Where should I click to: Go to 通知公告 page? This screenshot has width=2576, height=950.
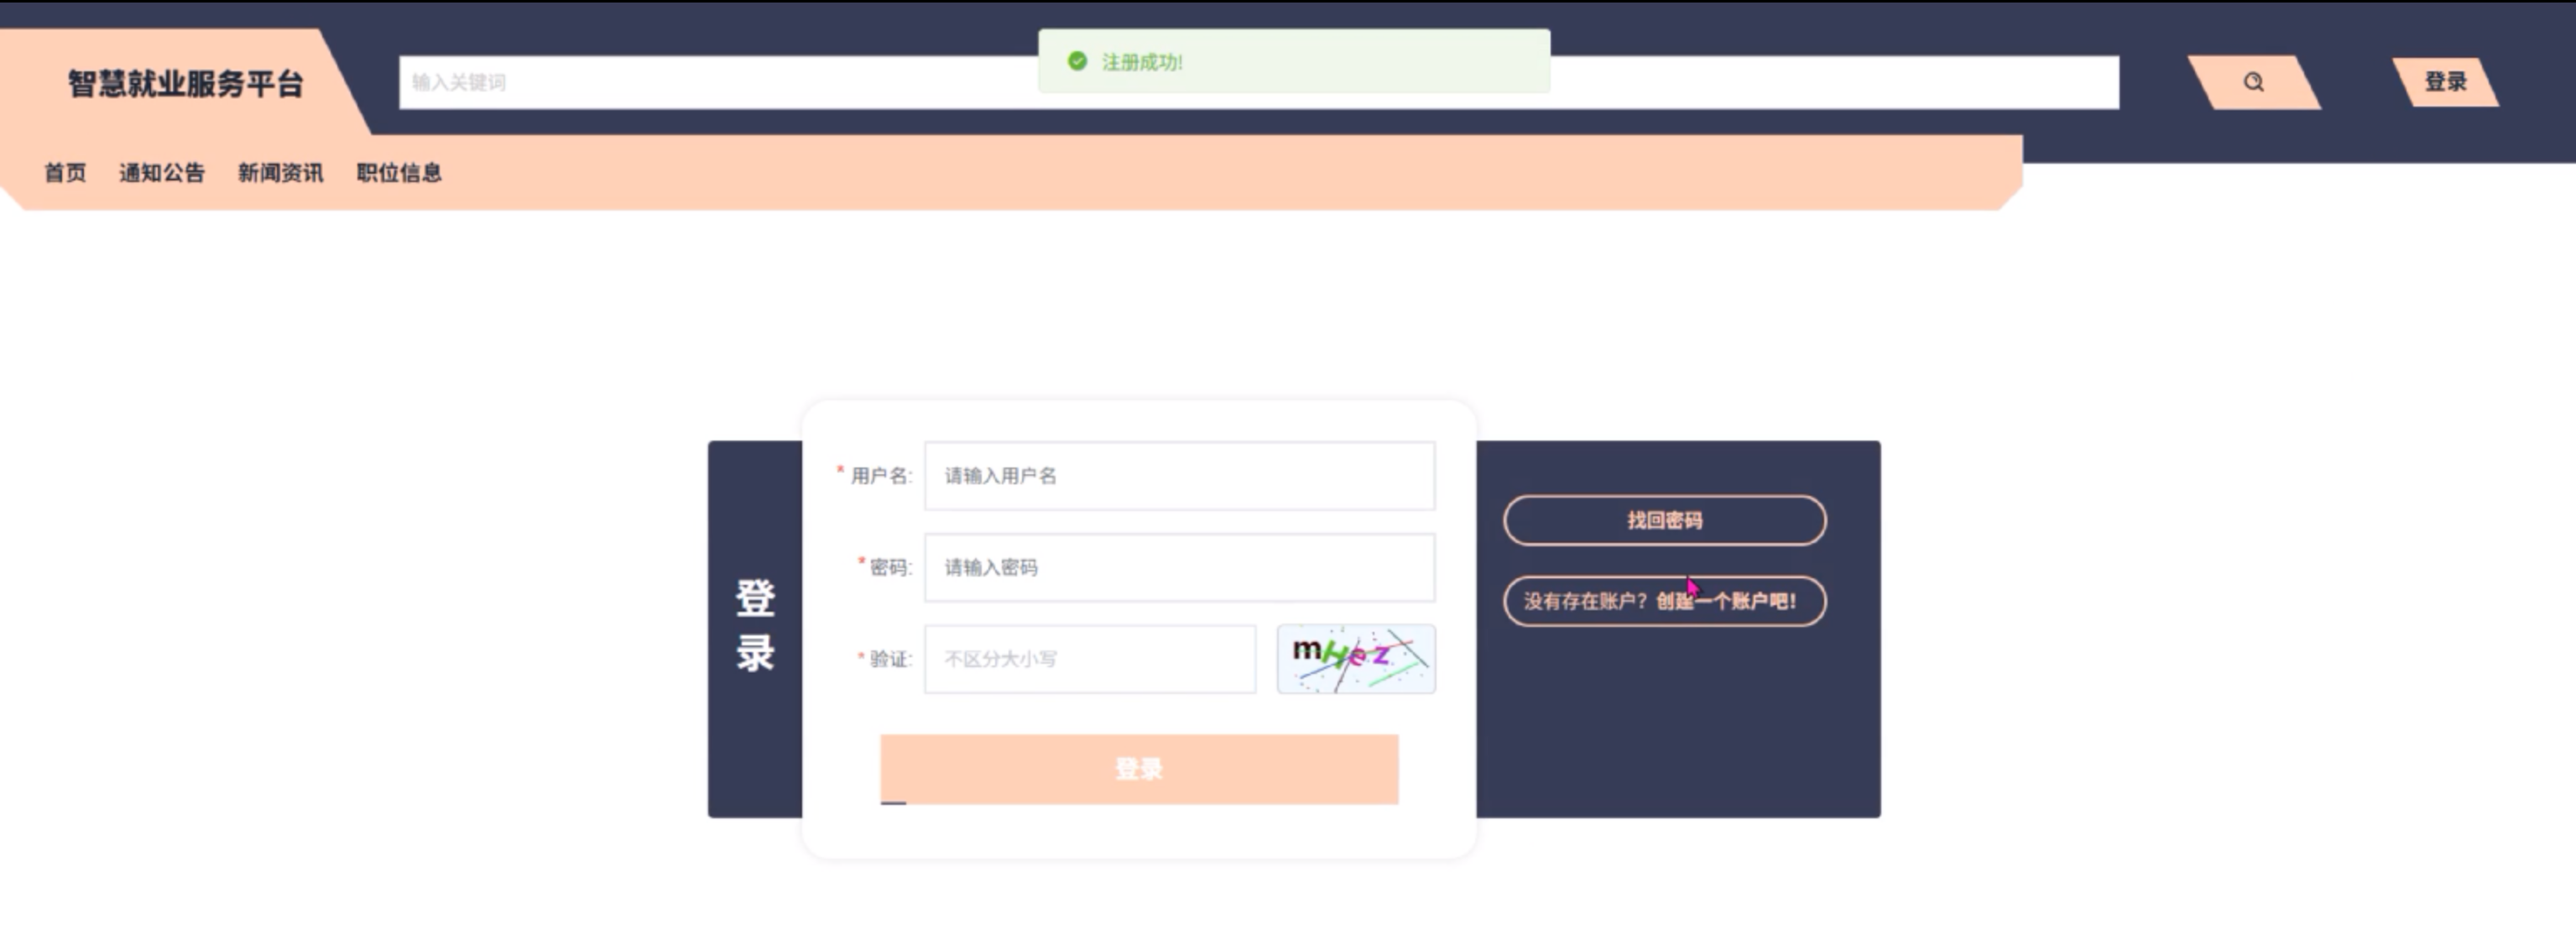point(162,173)
